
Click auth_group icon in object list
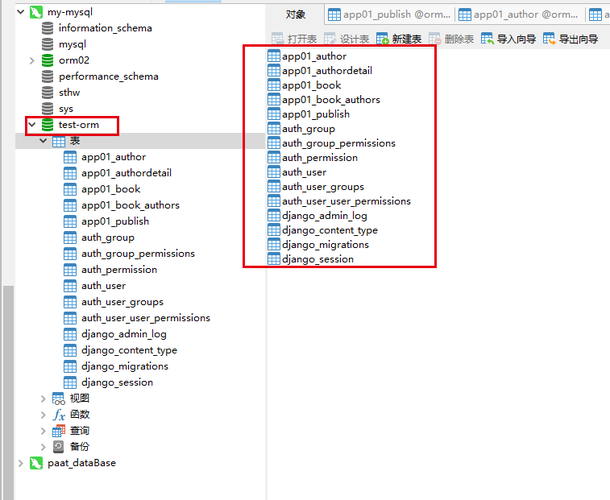coord(274,129)
